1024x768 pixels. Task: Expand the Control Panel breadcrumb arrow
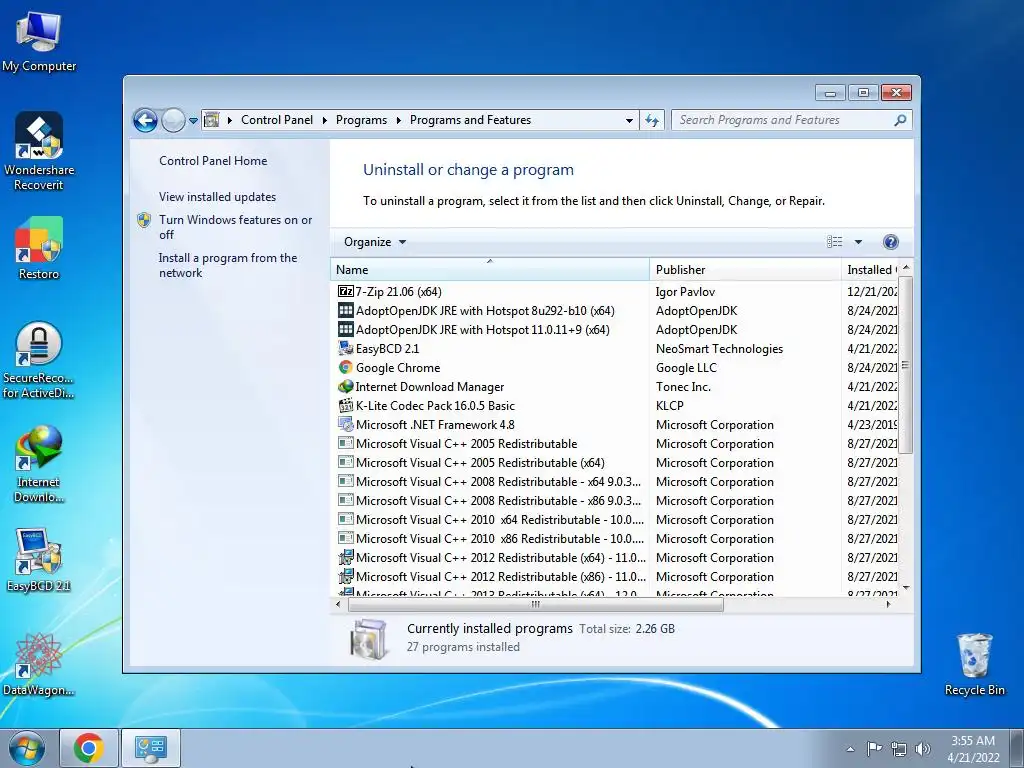(x=325, y=120)
